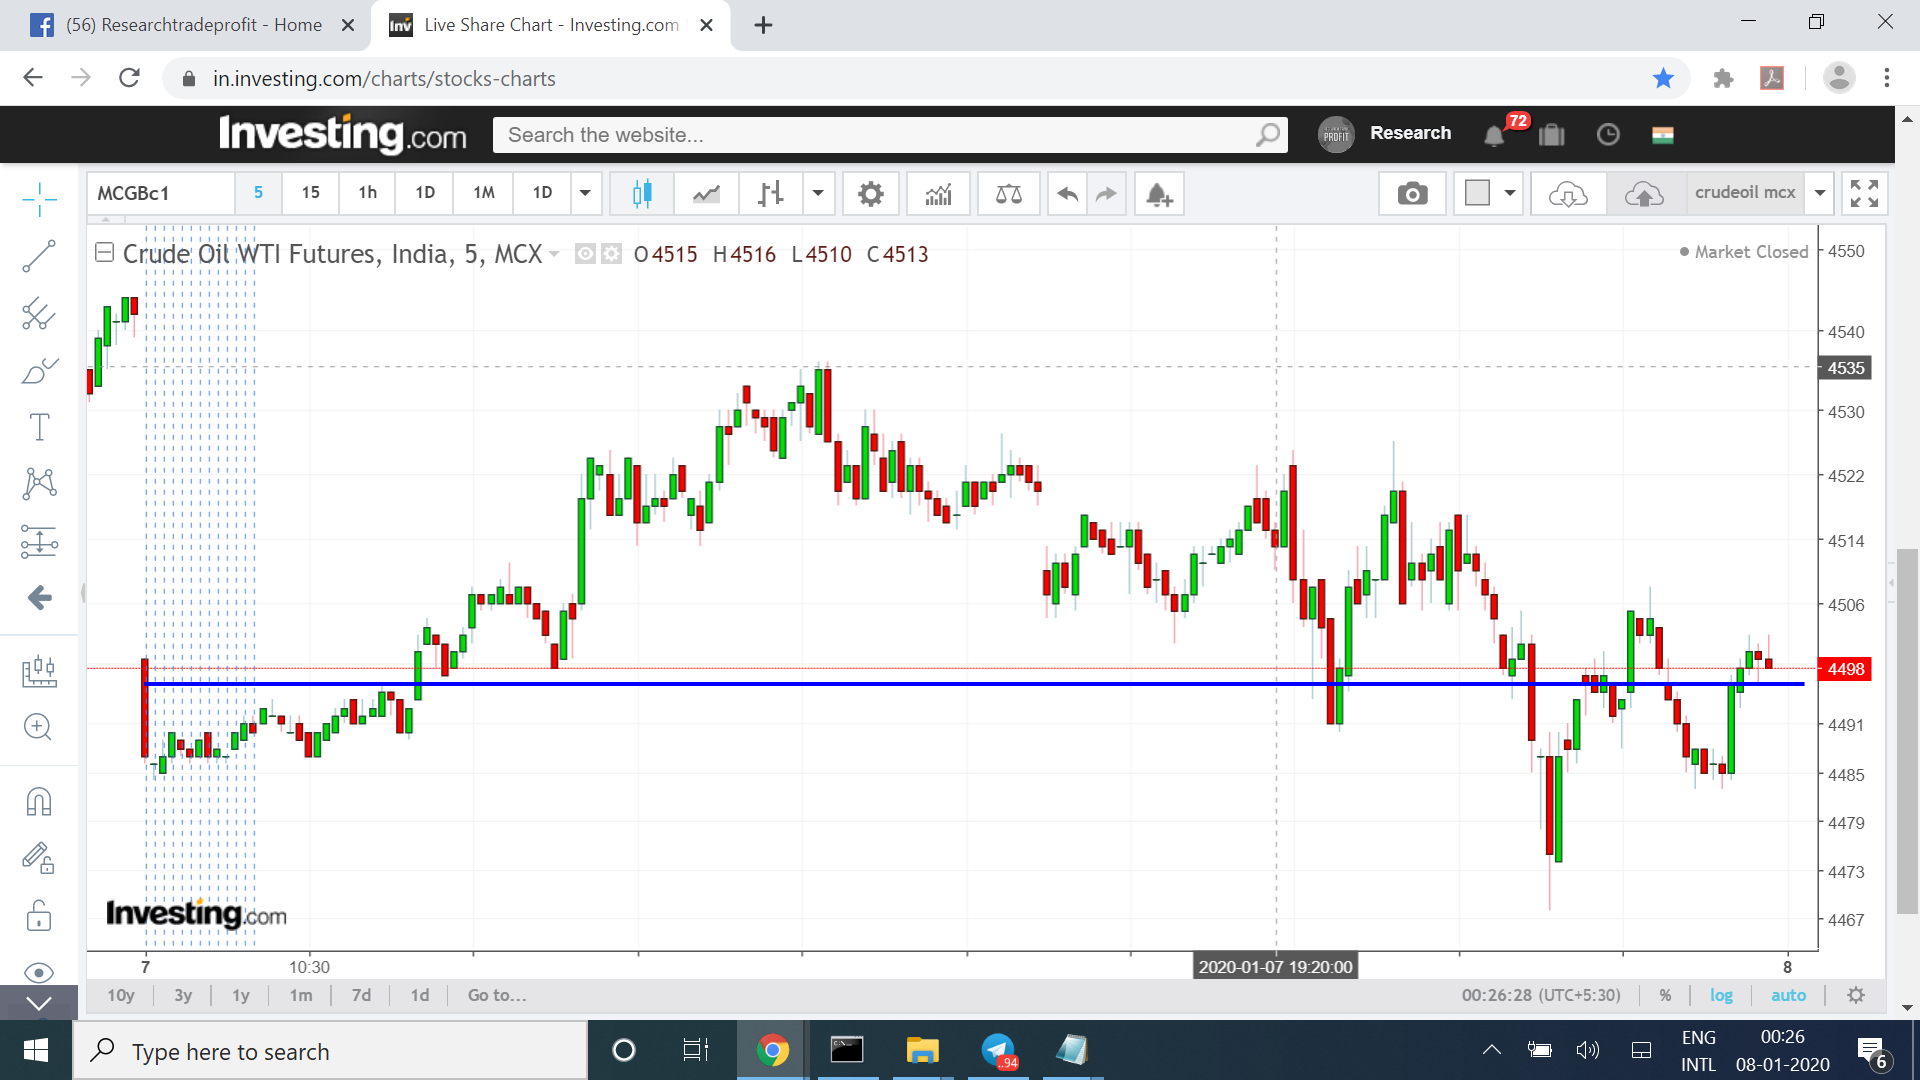This screenshot has width=1920, height=1080.
Task: Set the 7d date range
Action: point(361,995)
